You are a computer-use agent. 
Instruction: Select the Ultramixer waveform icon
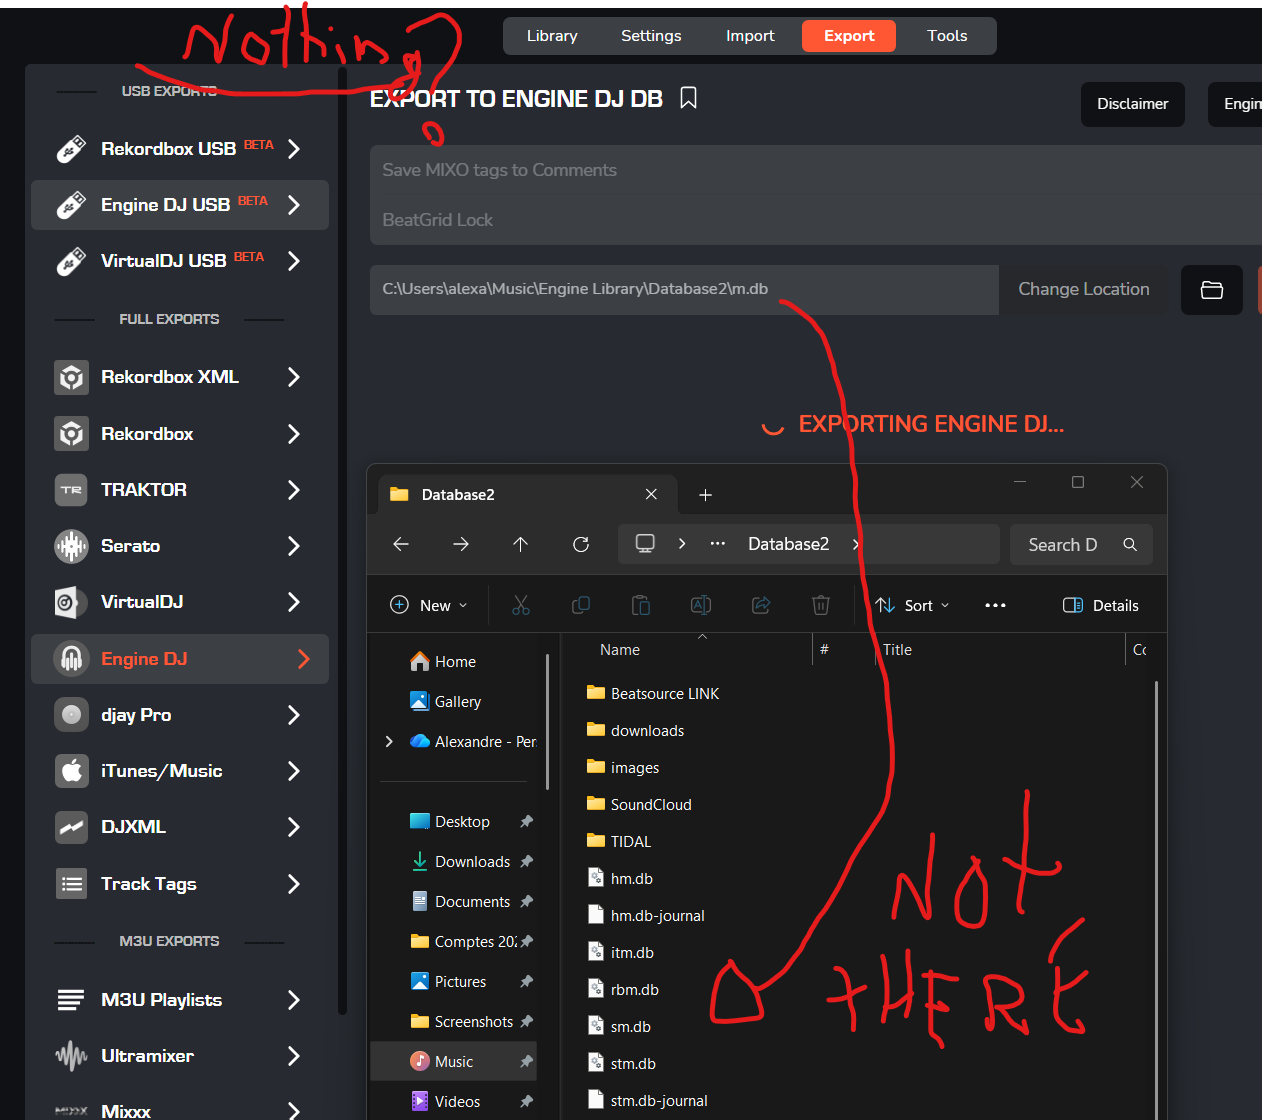[x=71, y=1056]
